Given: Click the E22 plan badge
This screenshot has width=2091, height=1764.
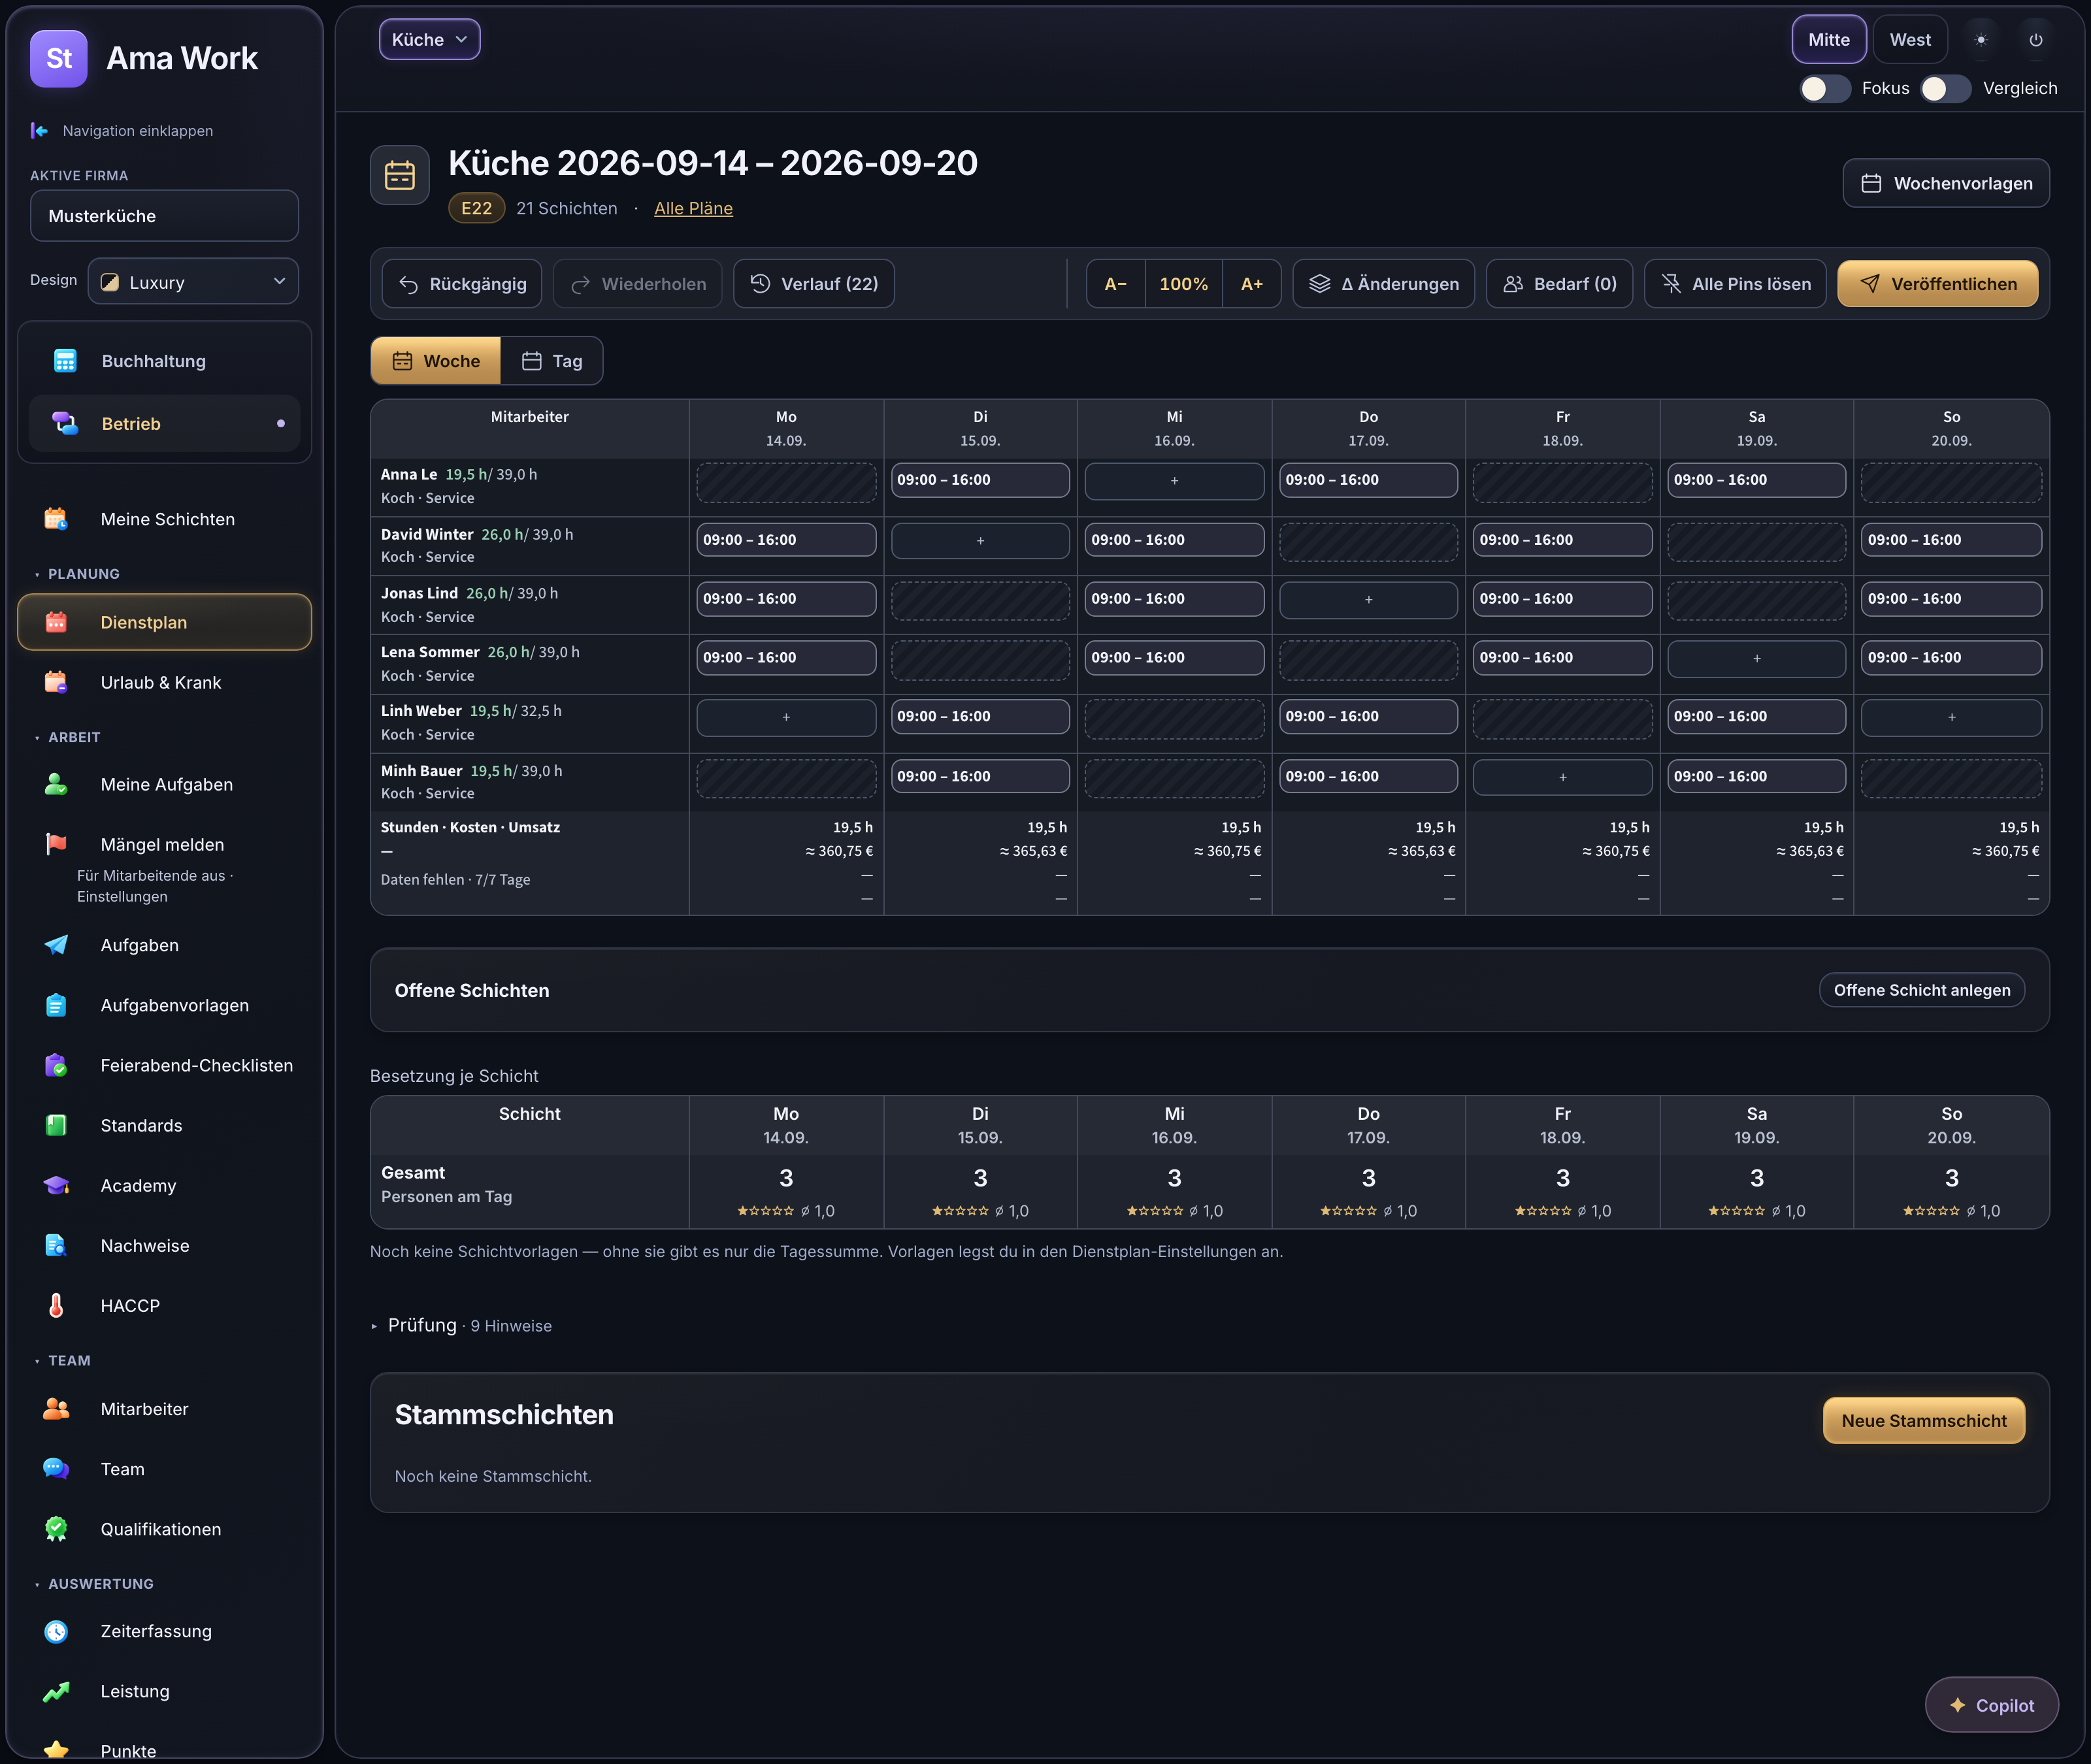Looking at the screenshot, I should click(x=476, y=208).
